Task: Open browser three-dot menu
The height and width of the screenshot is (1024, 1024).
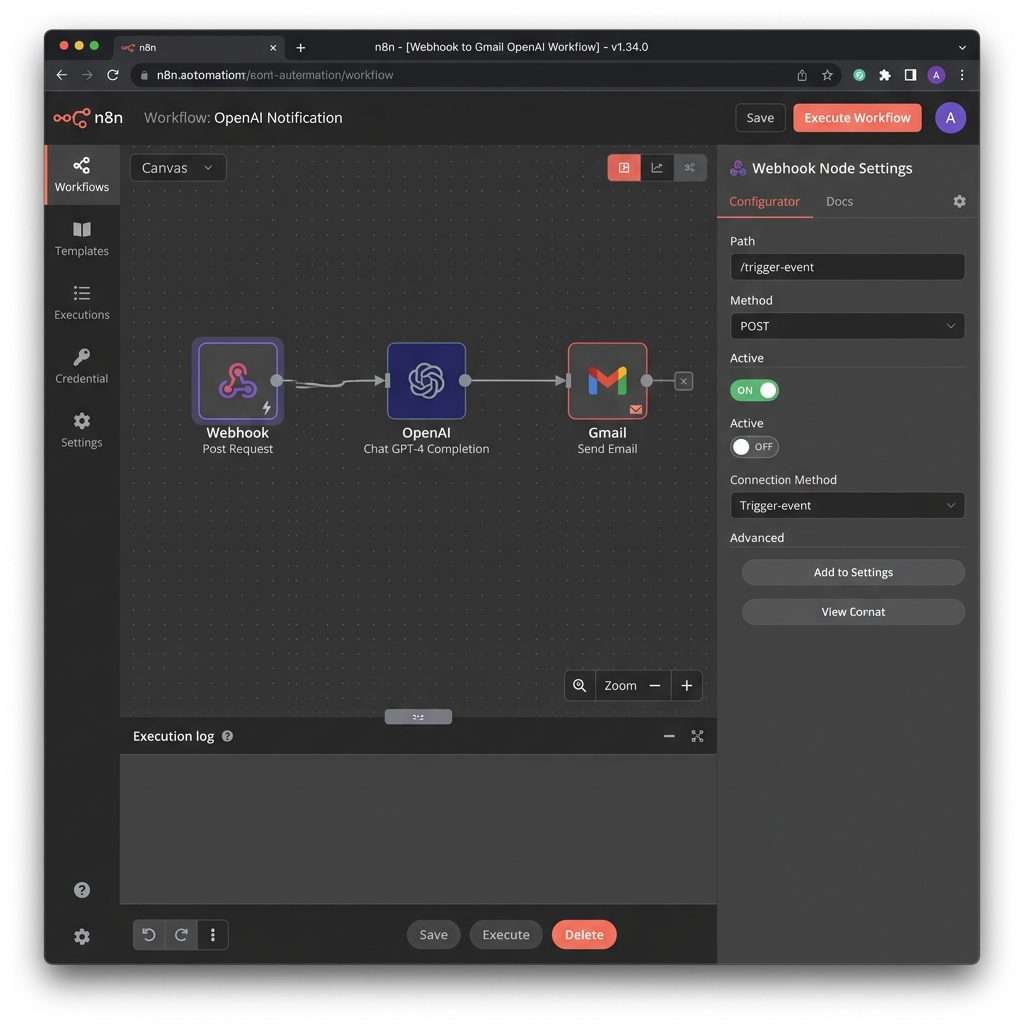Action: [x=962, y=75]
